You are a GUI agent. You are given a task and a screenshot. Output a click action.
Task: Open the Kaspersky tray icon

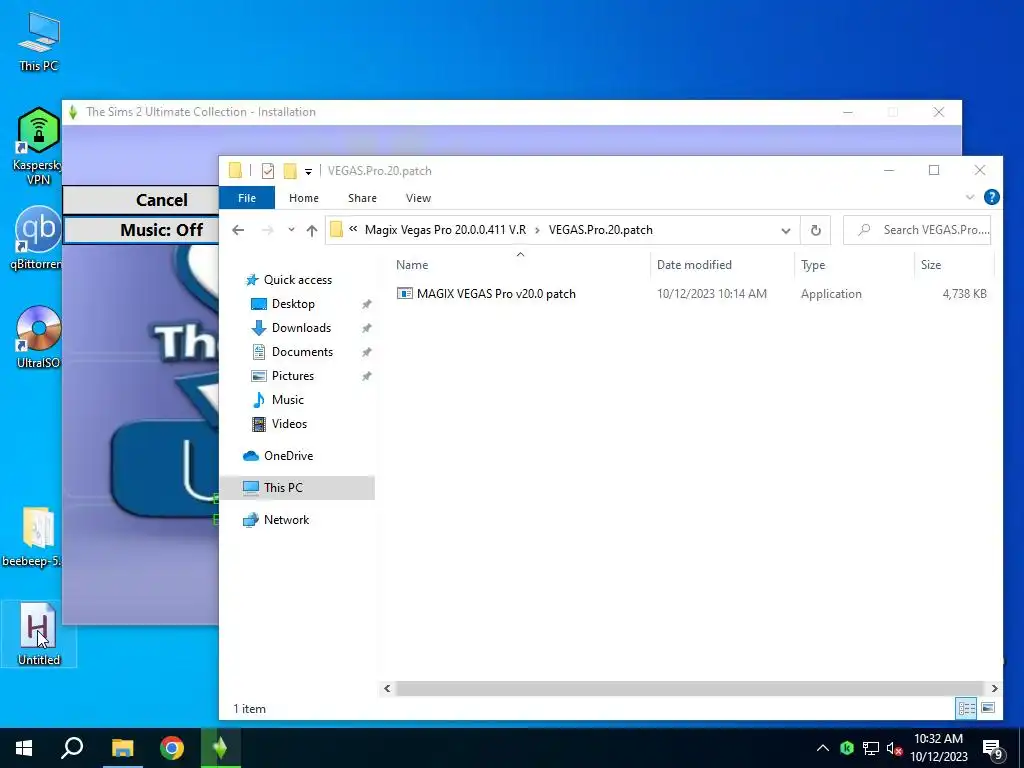pos(847,748)
